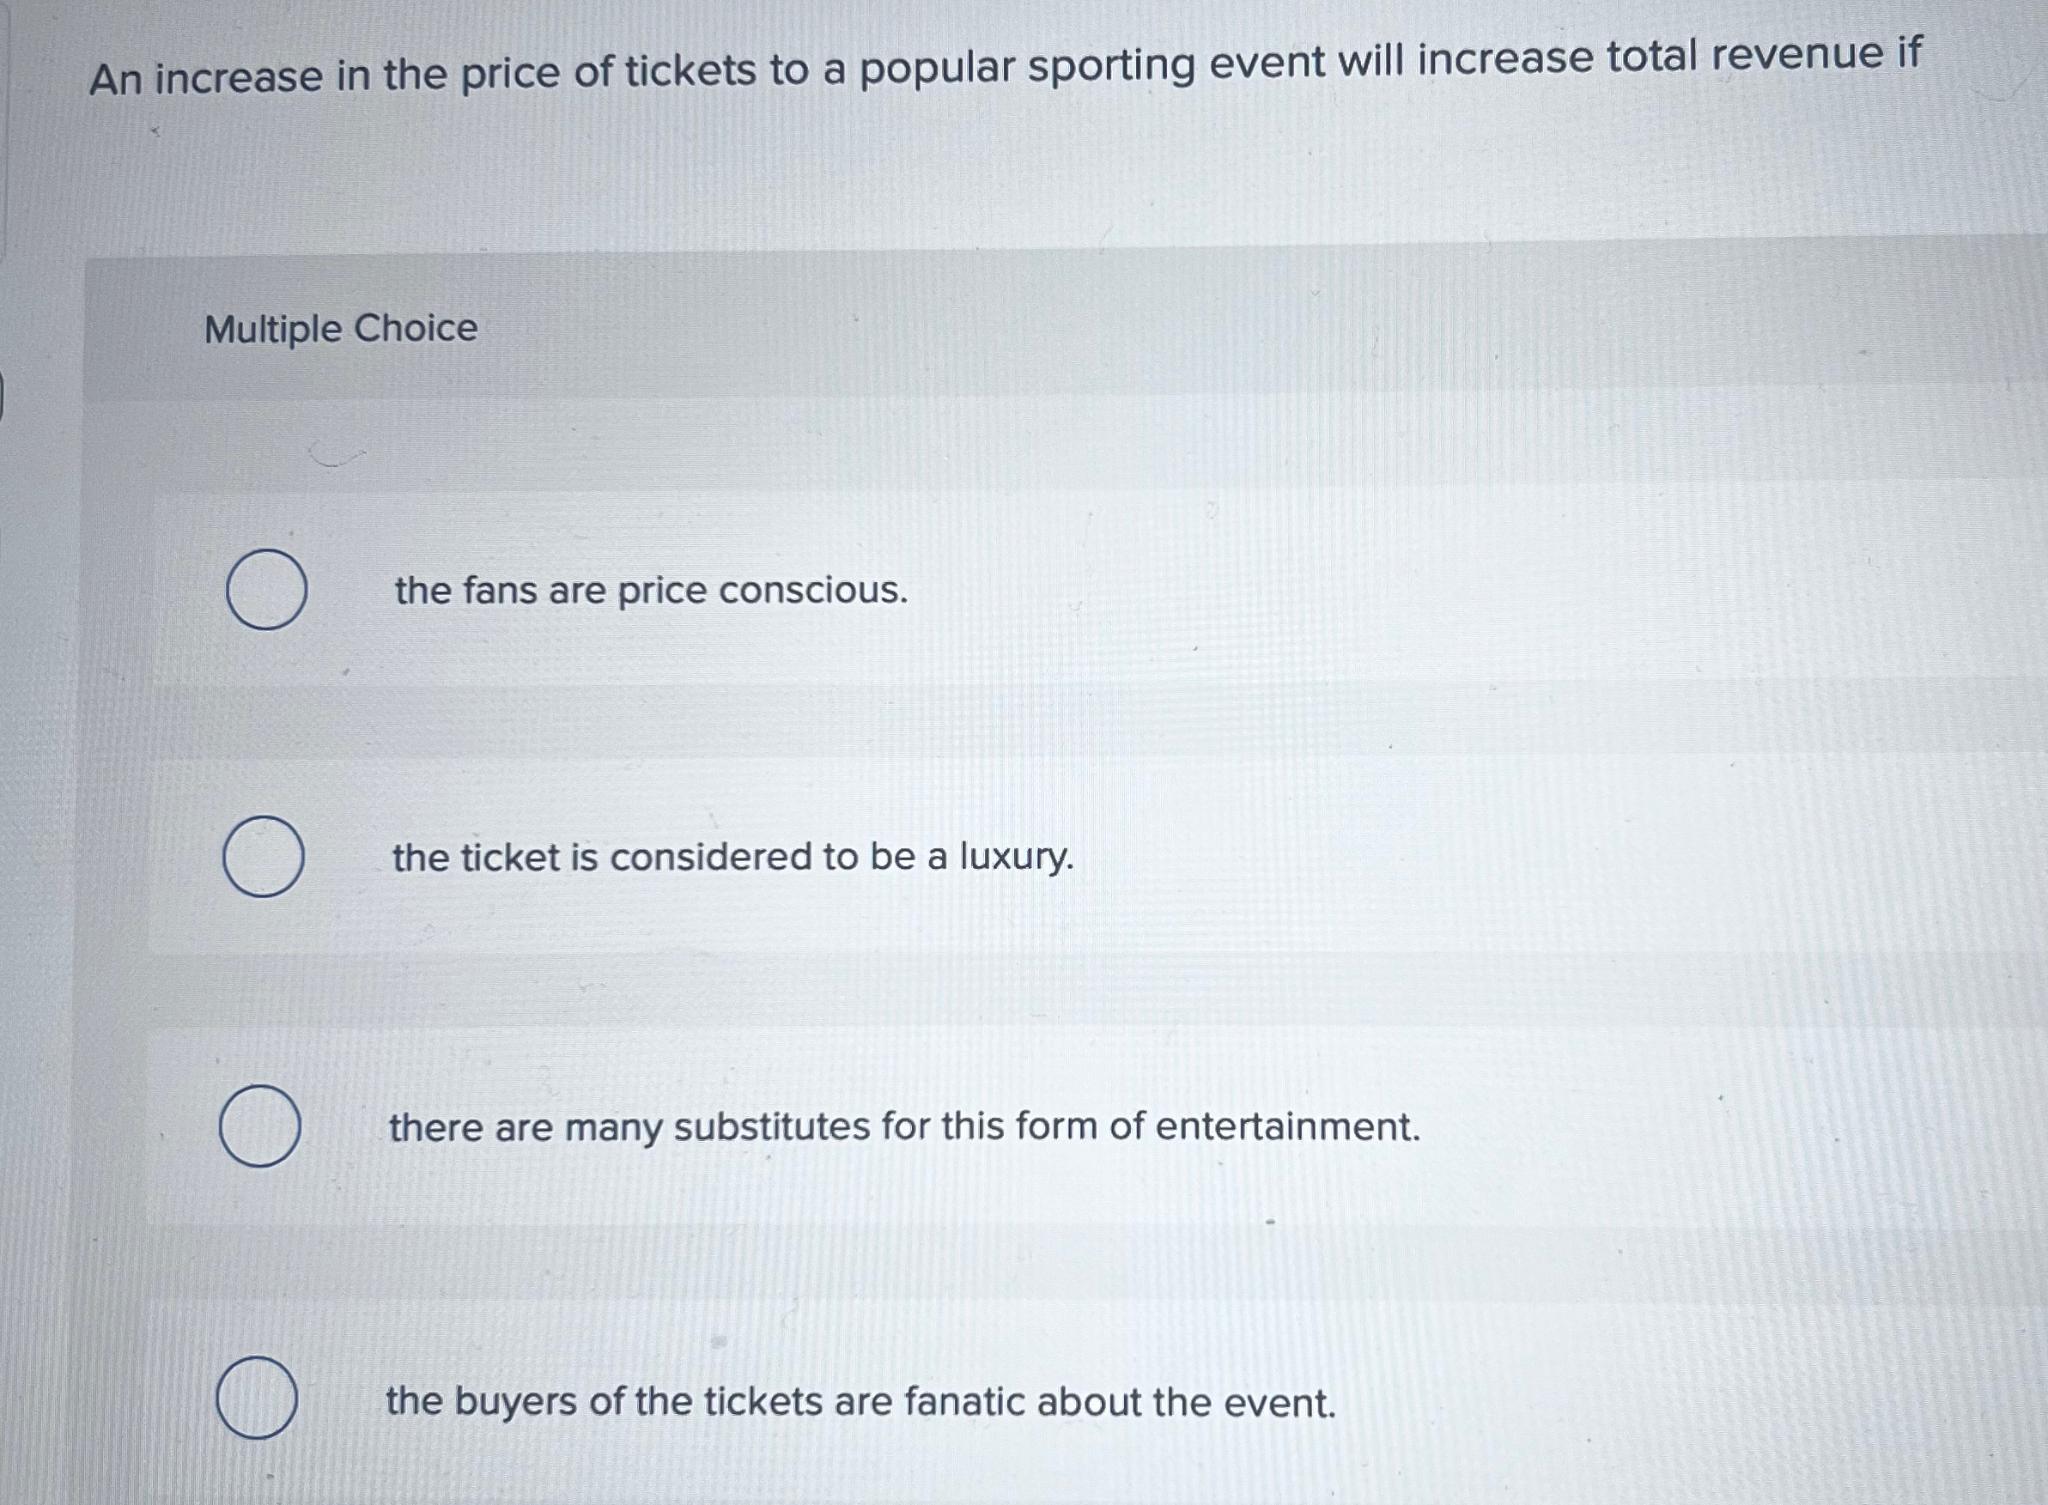Mark the 'many substitutes' option circle
The height and width of the screenshot is (1505, 2048).
260,1126
